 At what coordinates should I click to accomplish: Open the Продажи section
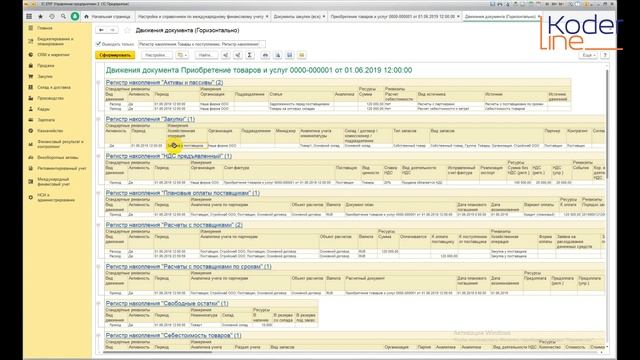[x=46, y=66]
